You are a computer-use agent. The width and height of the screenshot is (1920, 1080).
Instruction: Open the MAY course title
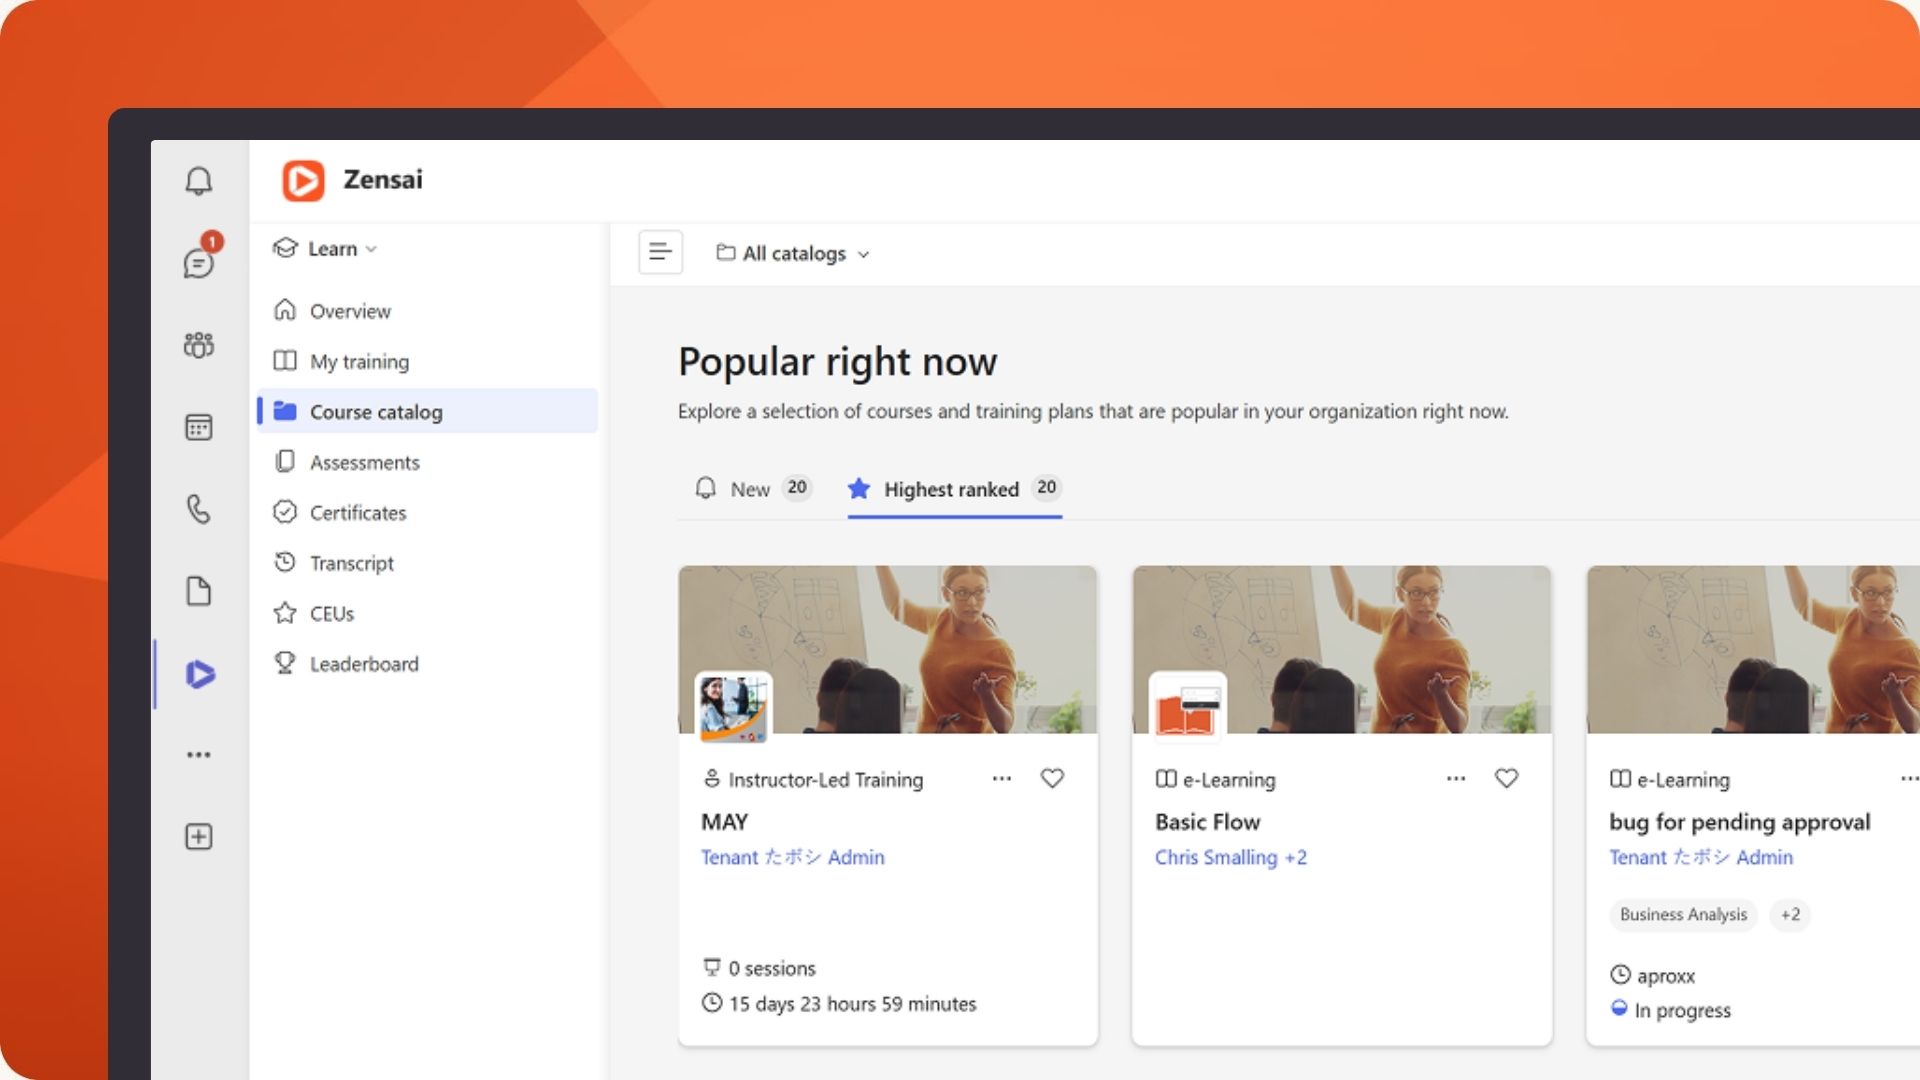(724, 822)
